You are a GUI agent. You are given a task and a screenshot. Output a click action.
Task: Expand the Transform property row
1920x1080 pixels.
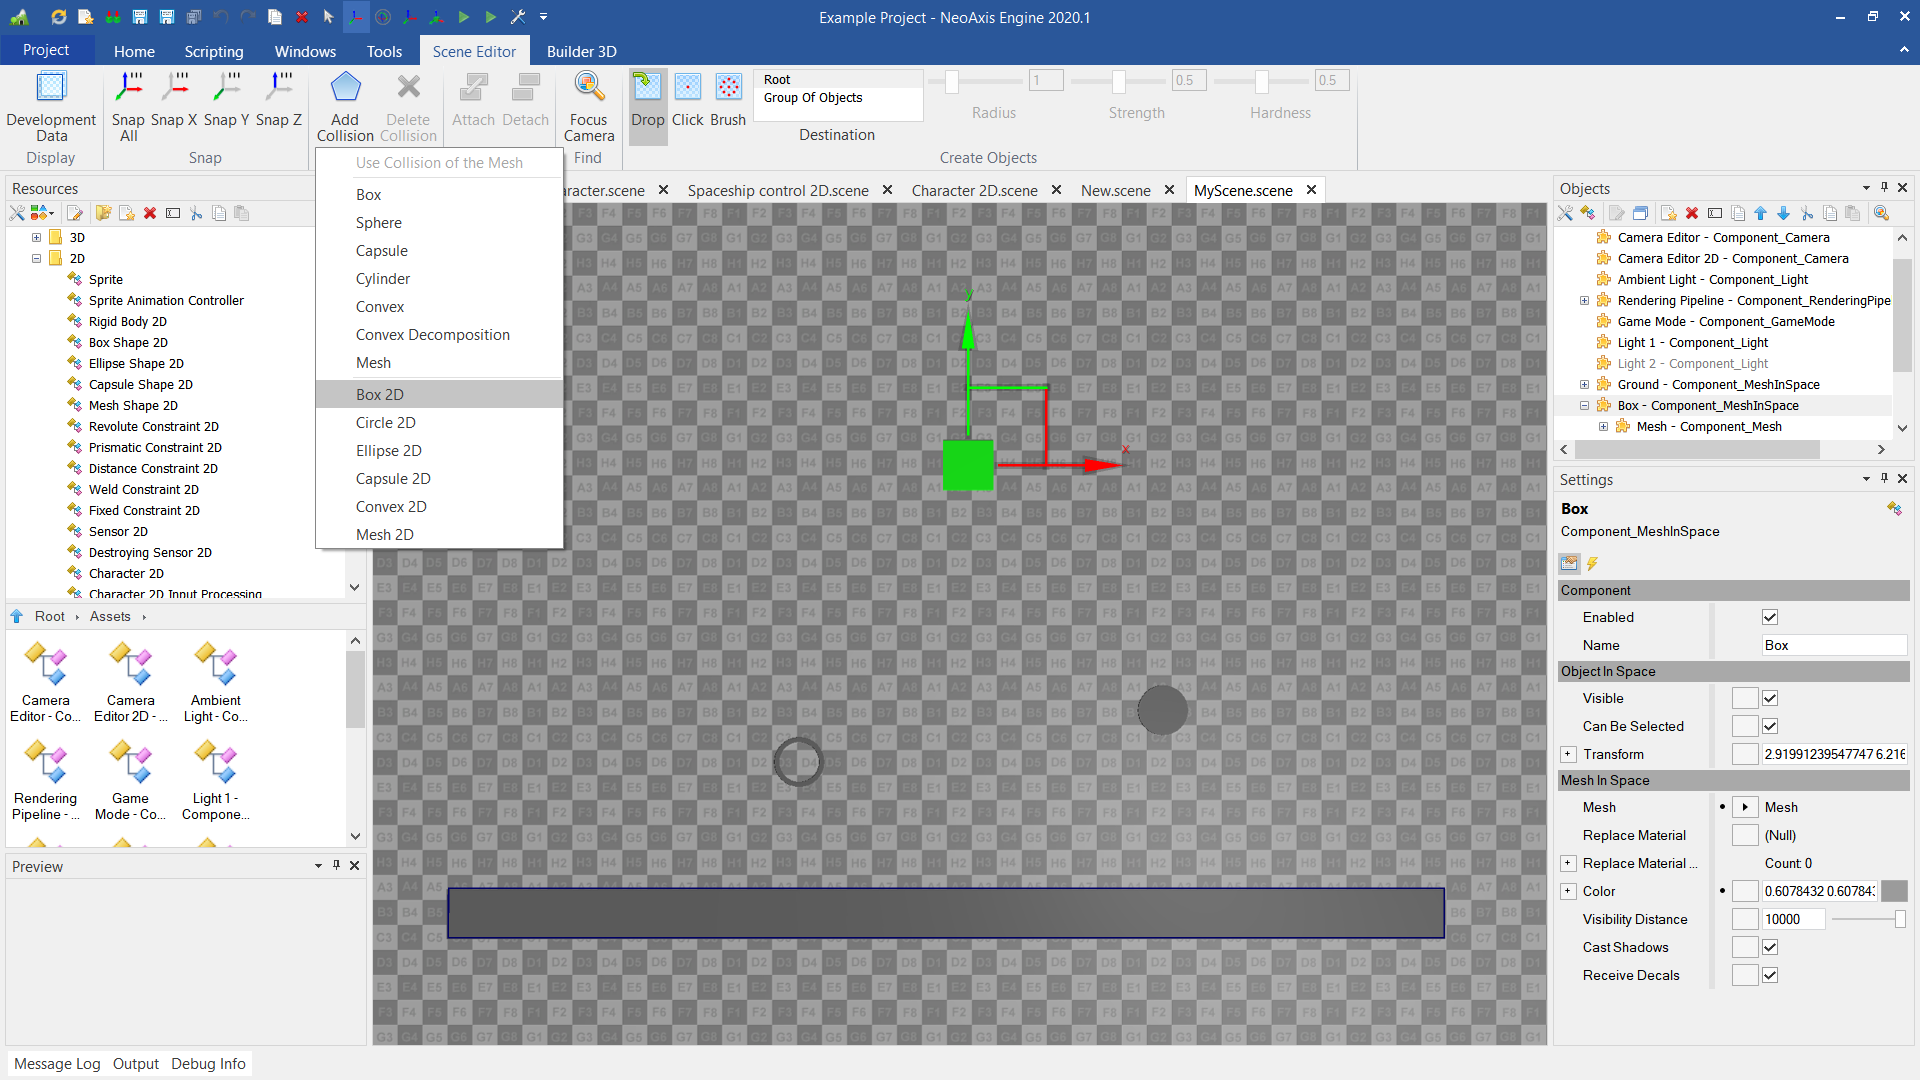[1568, 754]
